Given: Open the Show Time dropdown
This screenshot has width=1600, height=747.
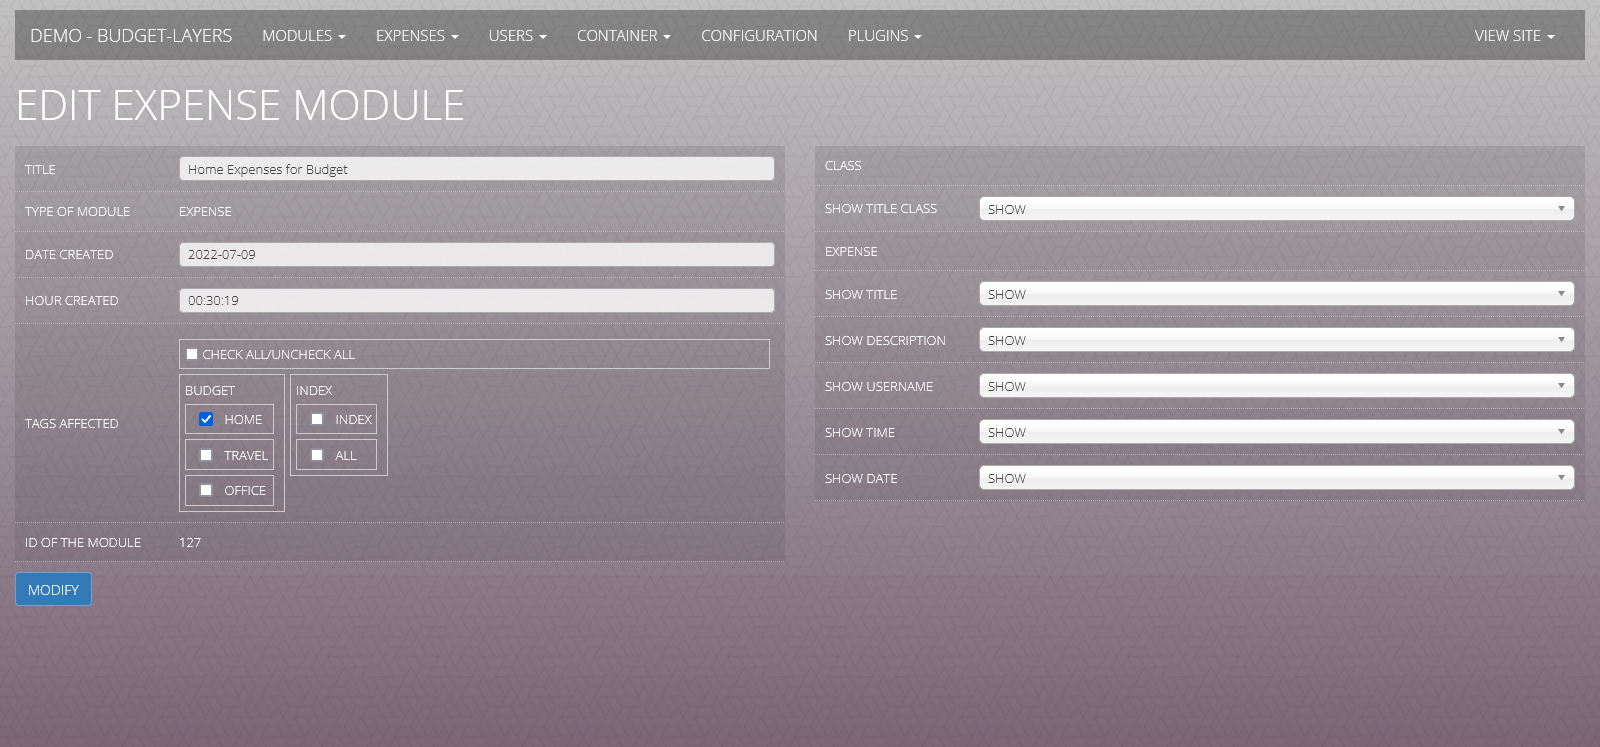Looking at the screenshot, I should tap(1276, 432).
